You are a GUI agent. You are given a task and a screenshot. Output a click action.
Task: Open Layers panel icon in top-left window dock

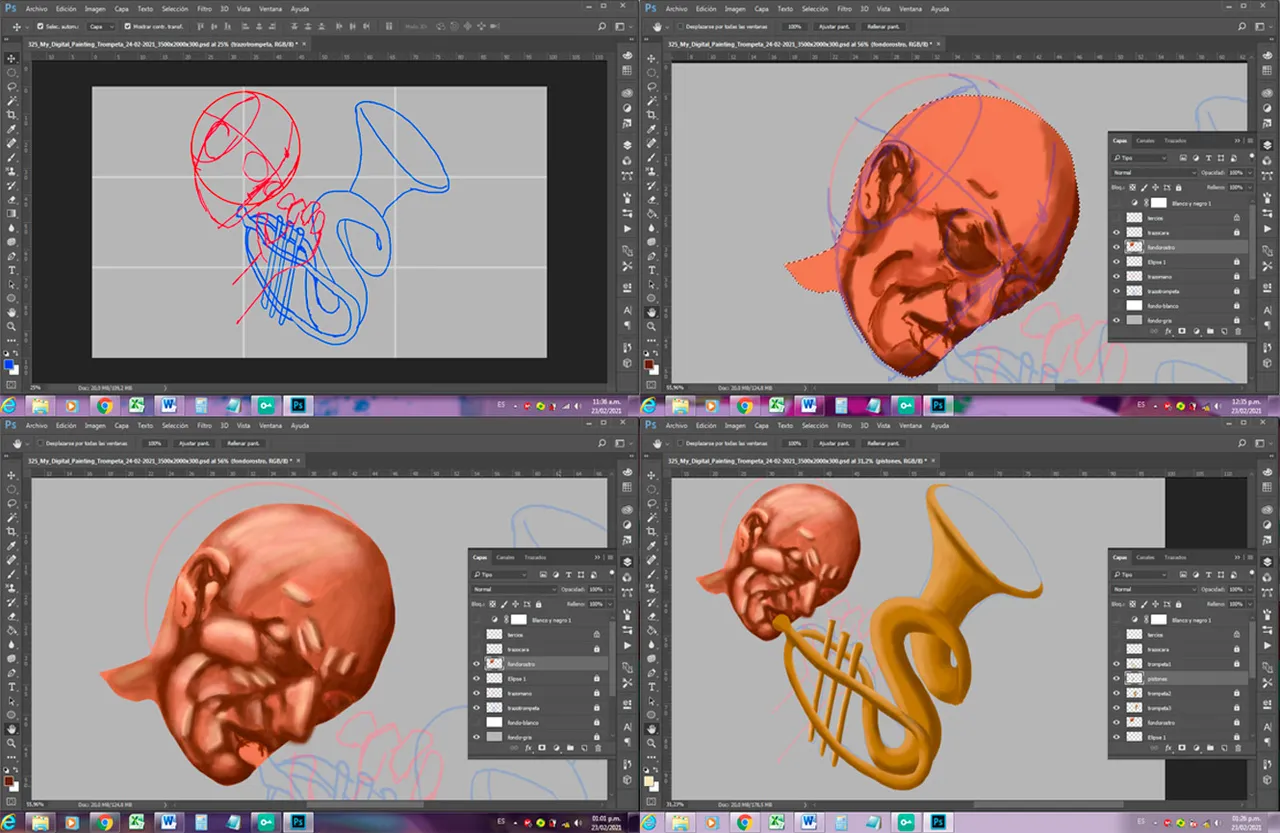click(626, 144)
